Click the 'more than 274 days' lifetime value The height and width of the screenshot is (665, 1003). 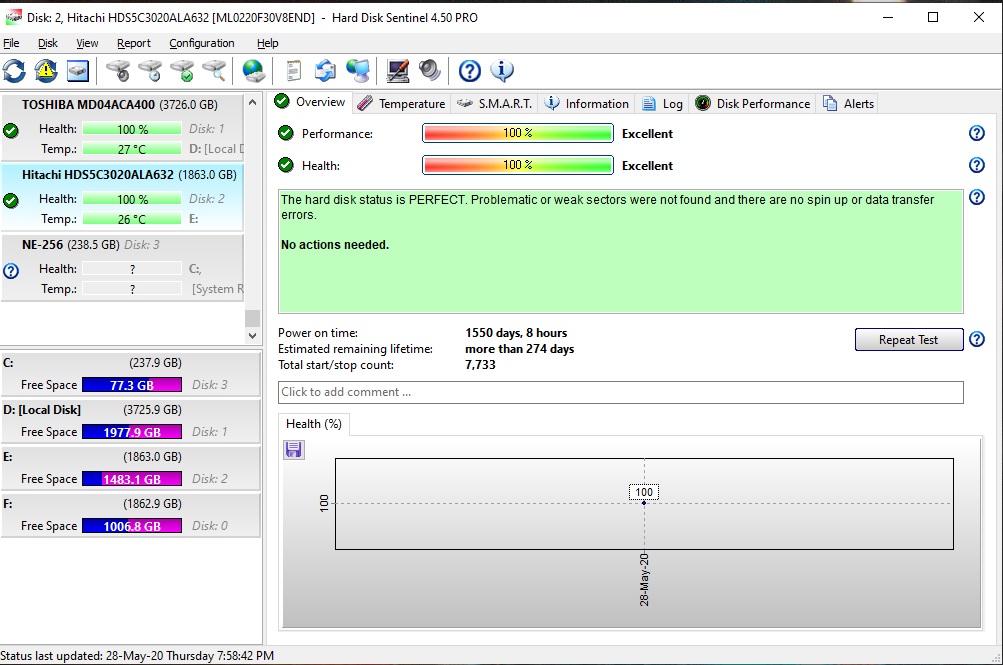pyautogui.click(x=519, y=349)
